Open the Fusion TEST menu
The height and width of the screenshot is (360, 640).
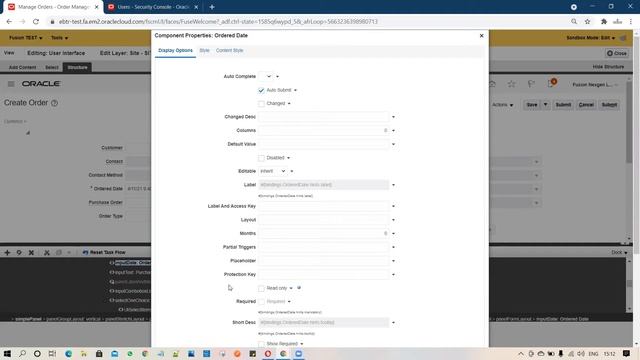coord(25,38)
